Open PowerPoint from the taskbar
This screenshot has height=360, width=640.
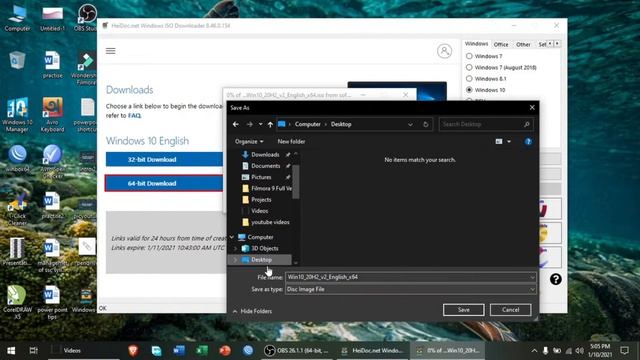[x=225, y=351]
